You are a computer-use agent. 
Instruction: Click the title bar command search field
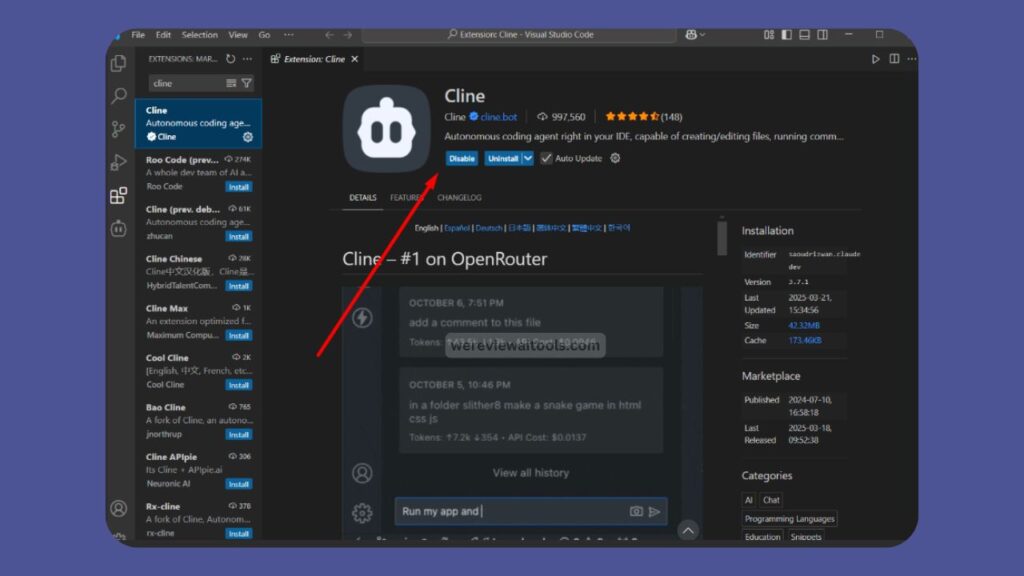(519, 35)
